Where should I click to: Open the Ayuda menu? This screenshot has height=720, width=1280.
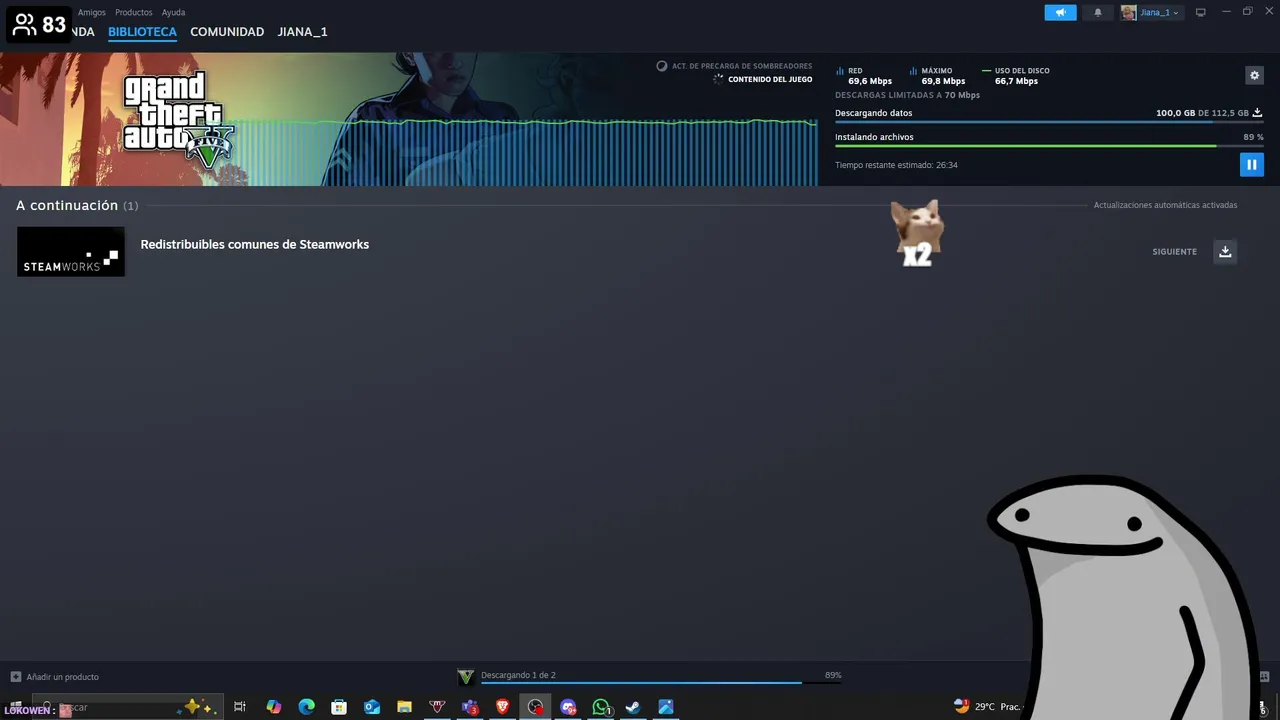pyautogui.click(x=173, y=12)
